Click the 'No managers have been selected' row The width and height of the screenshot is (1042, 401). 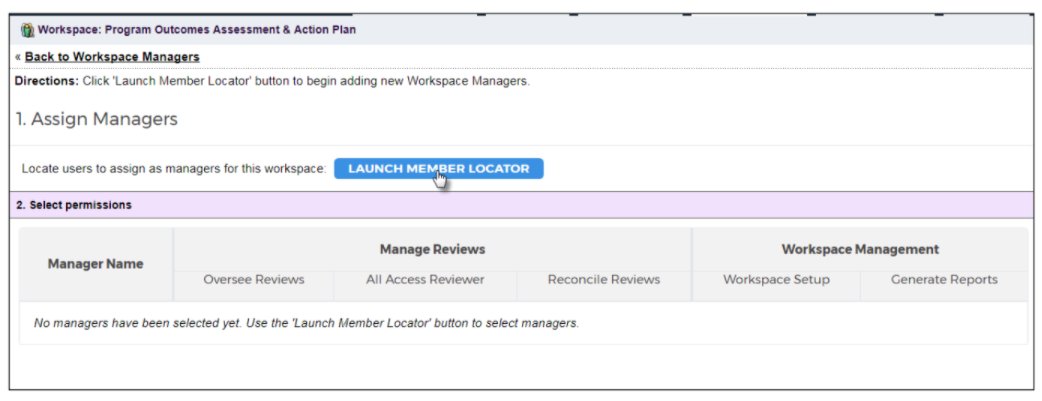point(524,324)
